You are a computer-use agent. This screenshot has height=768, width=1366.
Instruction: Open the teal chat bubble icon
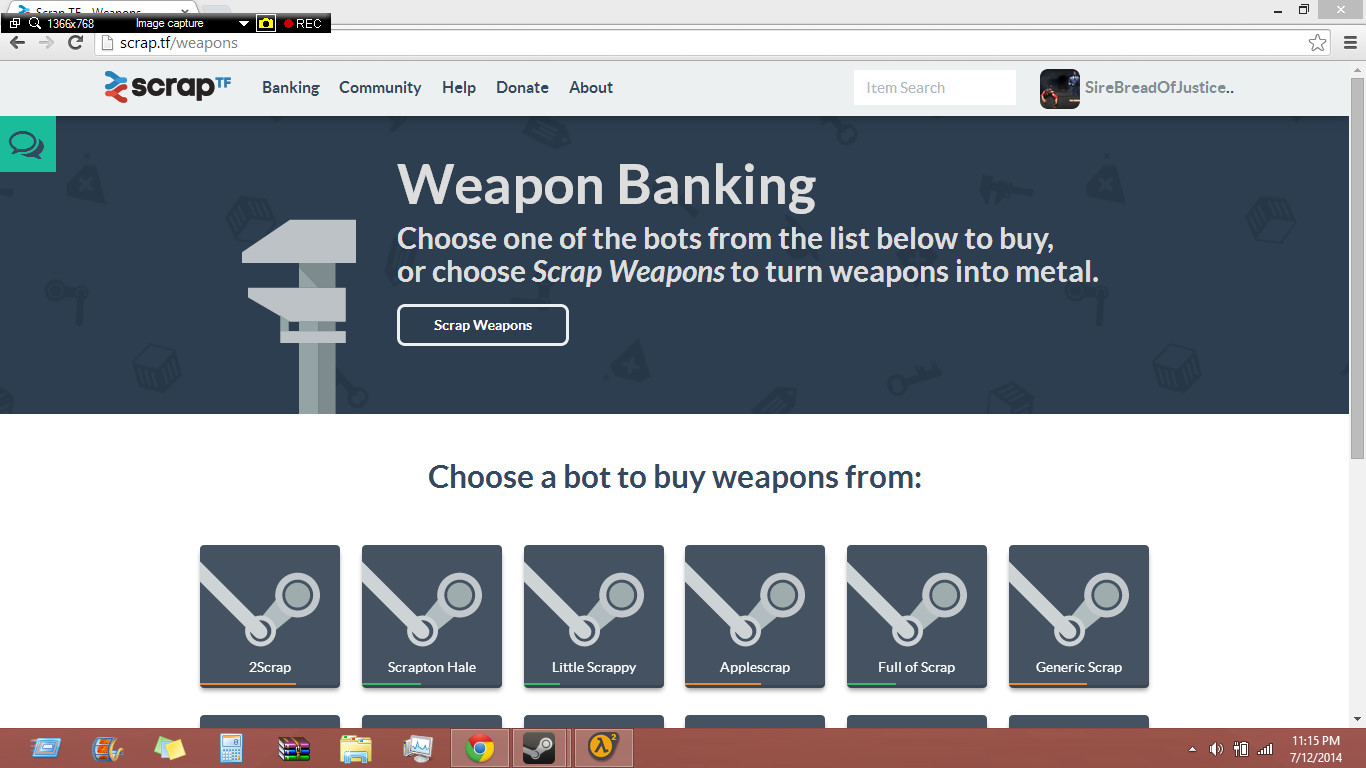[x=27, y=145]
